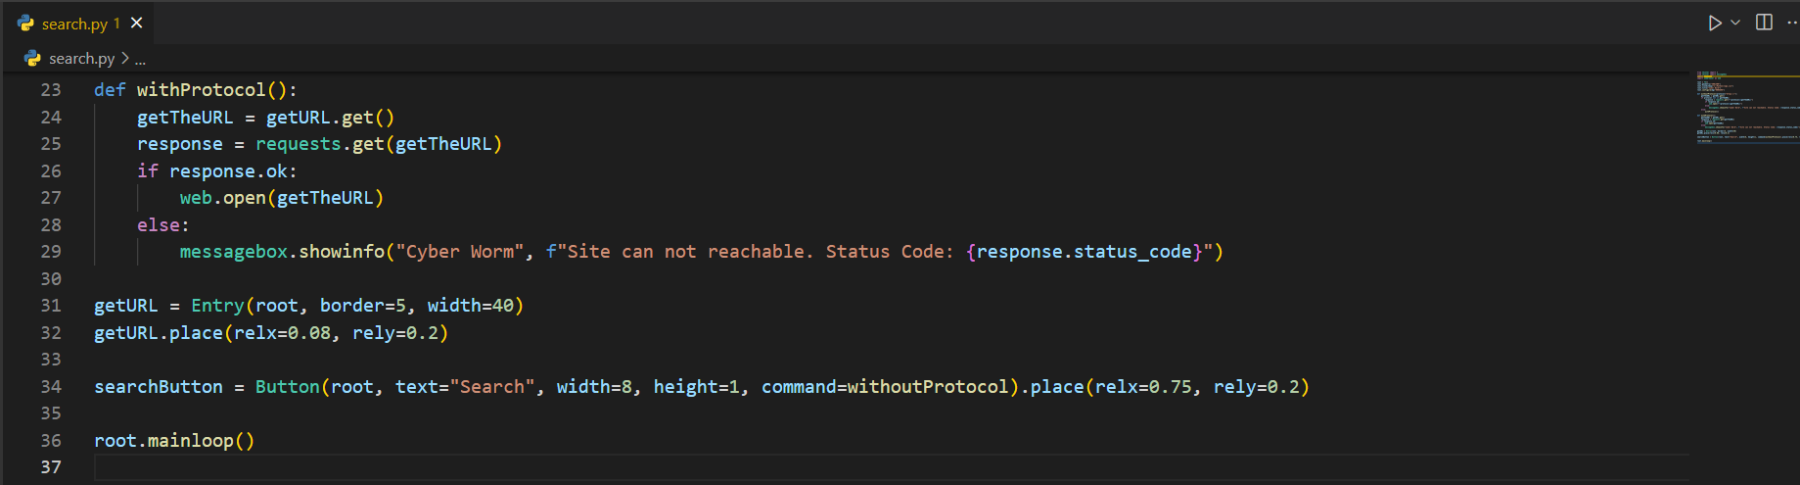Click line number 34 in the gutter
The width and height of the screenshot is (1800, 485).
coord(51,387)
